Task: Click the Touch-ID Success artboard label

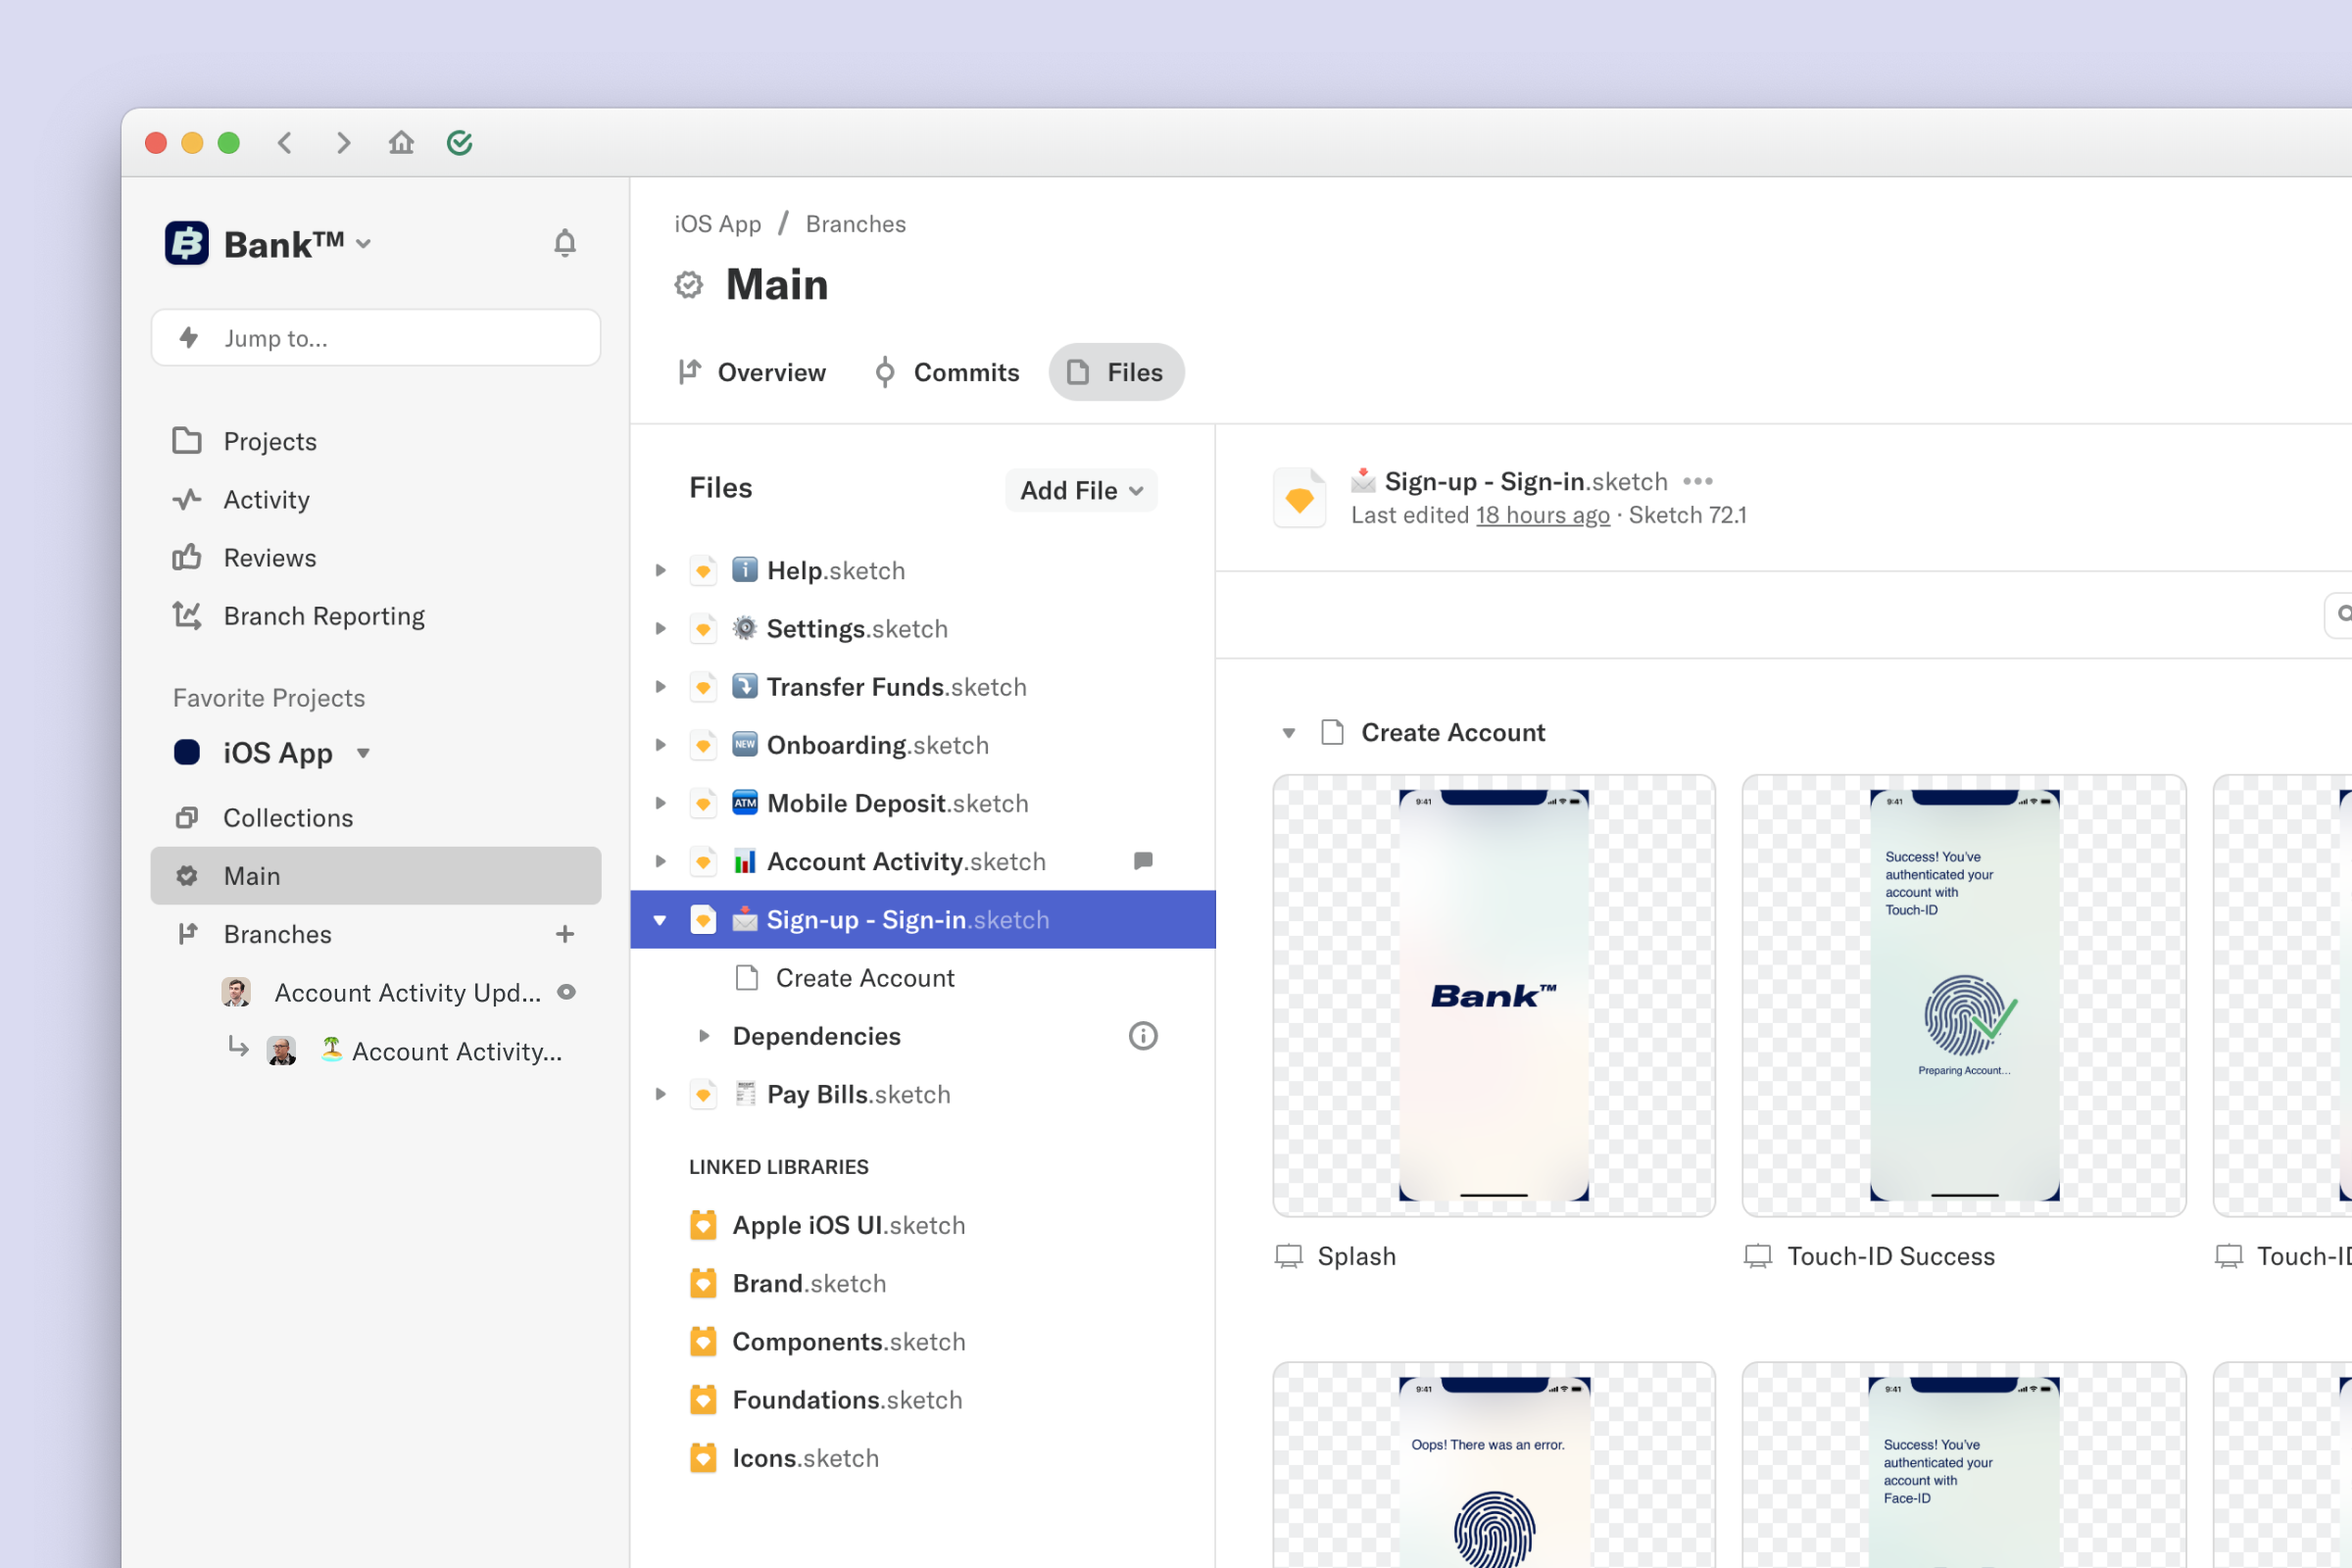Action: coord(1891,1256)
